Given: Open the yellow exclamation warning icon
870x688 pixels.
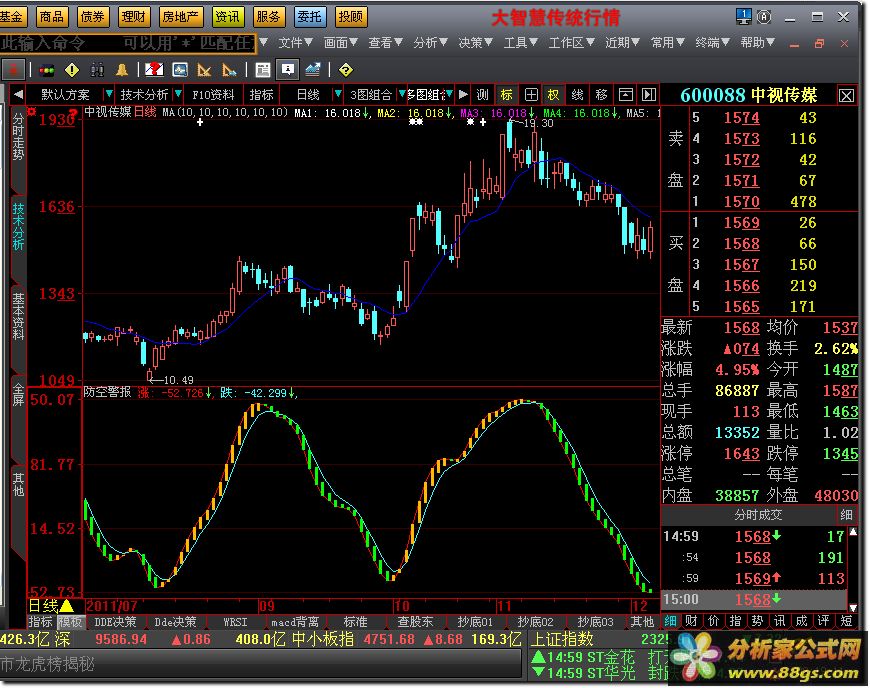Looking at the screenshot, I should (72, 70).
